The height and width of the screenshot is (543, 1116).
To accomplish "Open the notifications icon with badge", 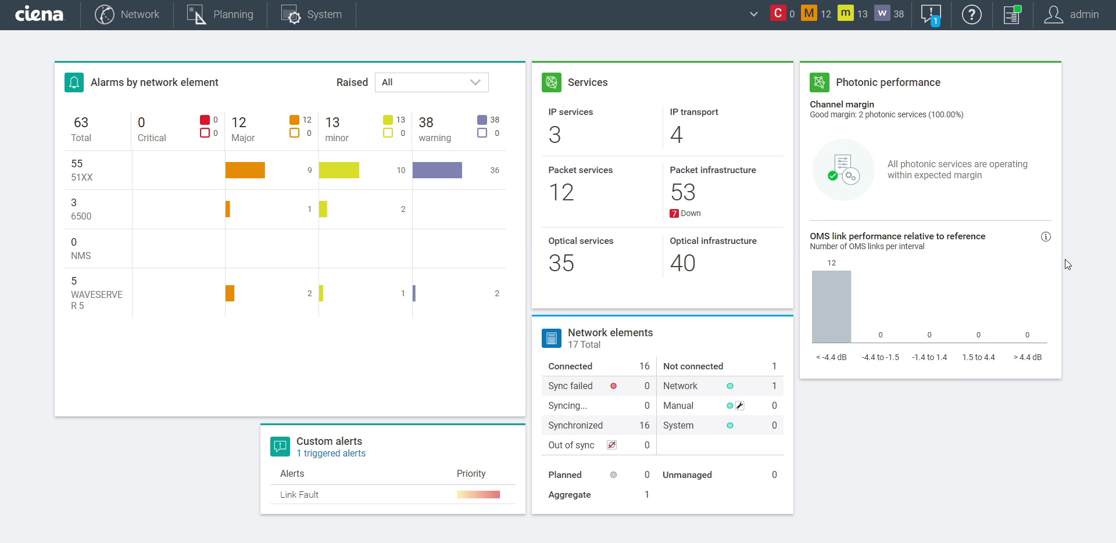I will pyautogui.click(x=931, y=15).
